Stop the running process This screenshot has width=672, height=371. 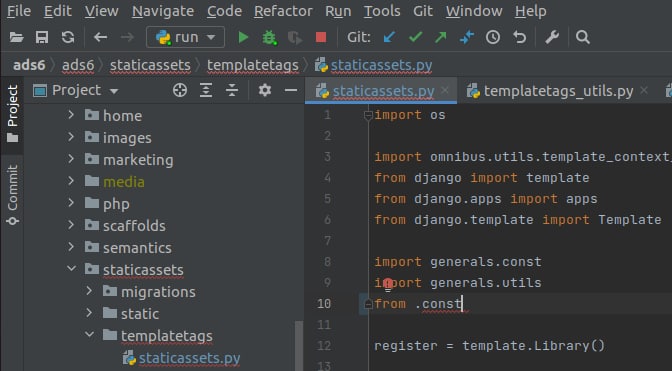(321, 37)
